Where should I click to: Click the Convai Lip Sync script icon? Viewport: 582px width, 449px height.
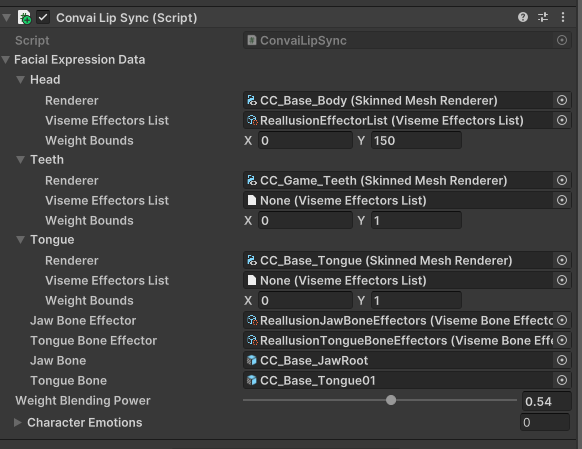pyautogui.click(x=24, y=17)
